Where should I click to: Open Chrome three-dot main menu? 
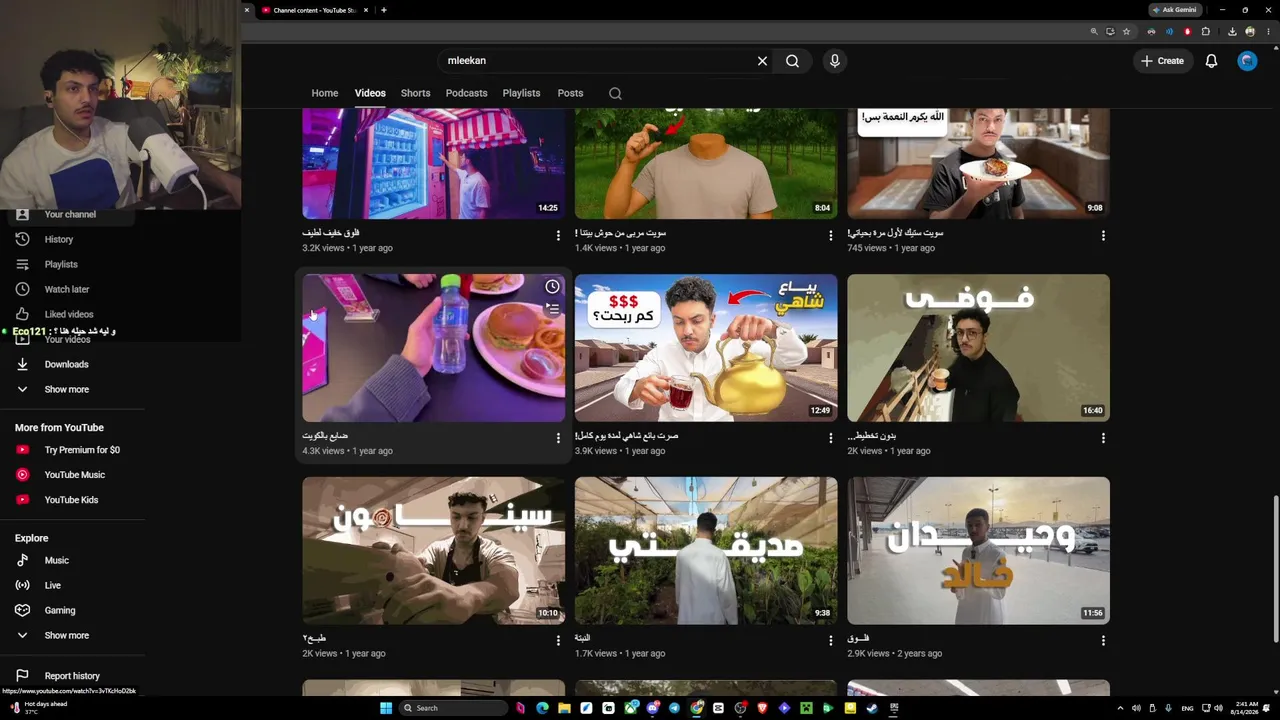point(1267,31)
